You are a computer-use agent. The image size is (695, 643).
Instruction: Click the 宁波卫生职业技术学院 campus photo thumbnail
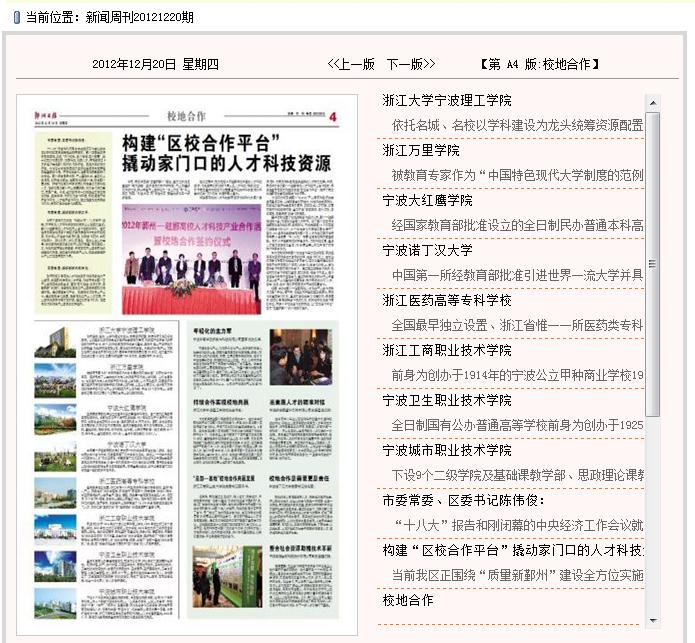coord(55,567)
